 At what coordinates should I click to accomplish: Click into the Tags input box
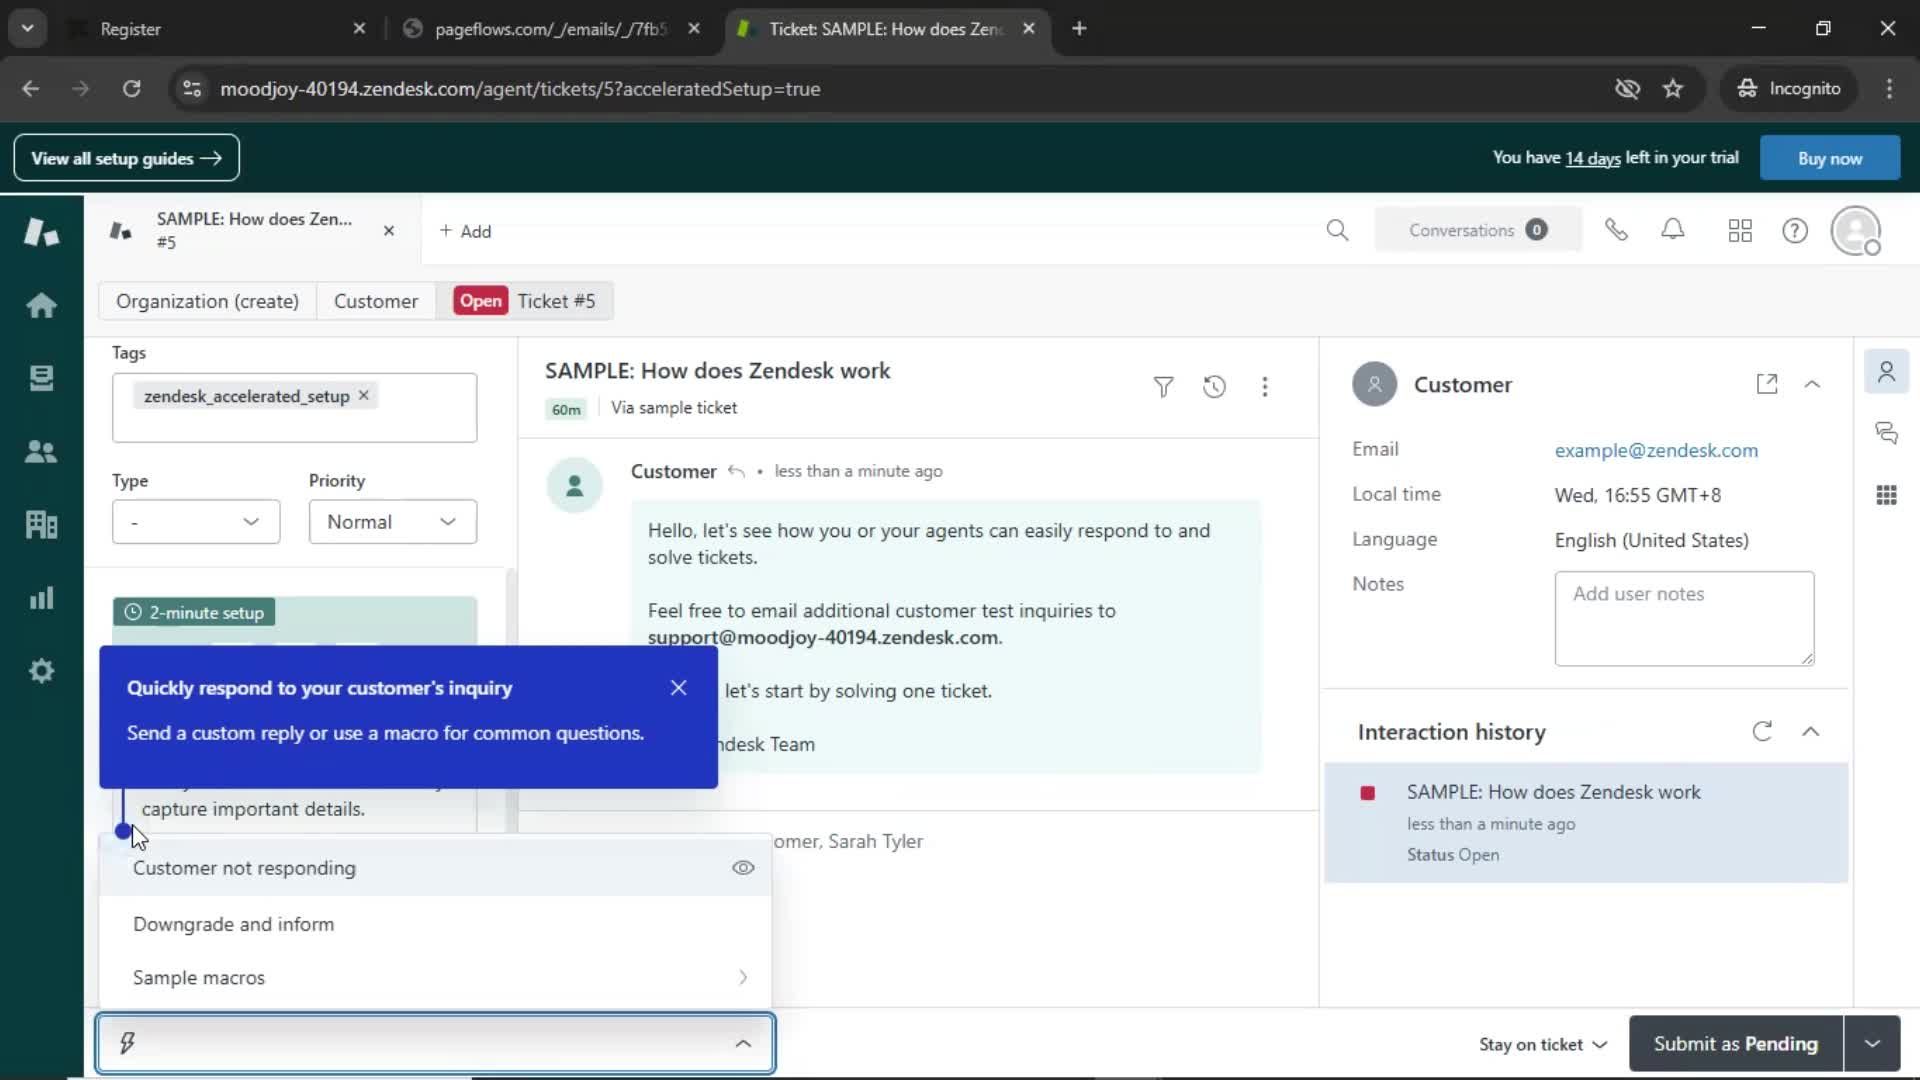(x=295, y=408)
